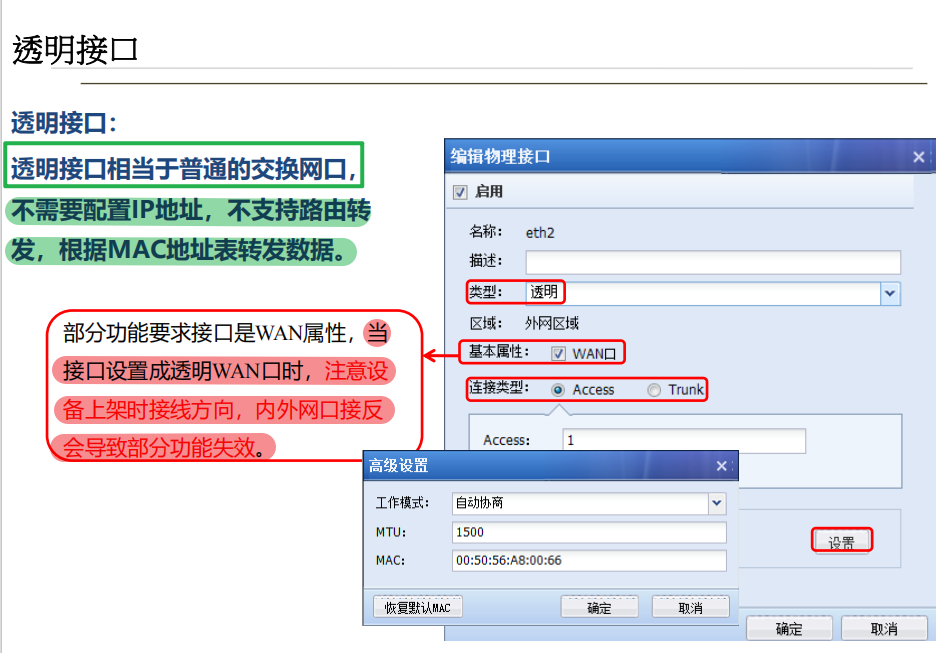
Task: Click the Access value field
Action: click(x=684, y=441)
